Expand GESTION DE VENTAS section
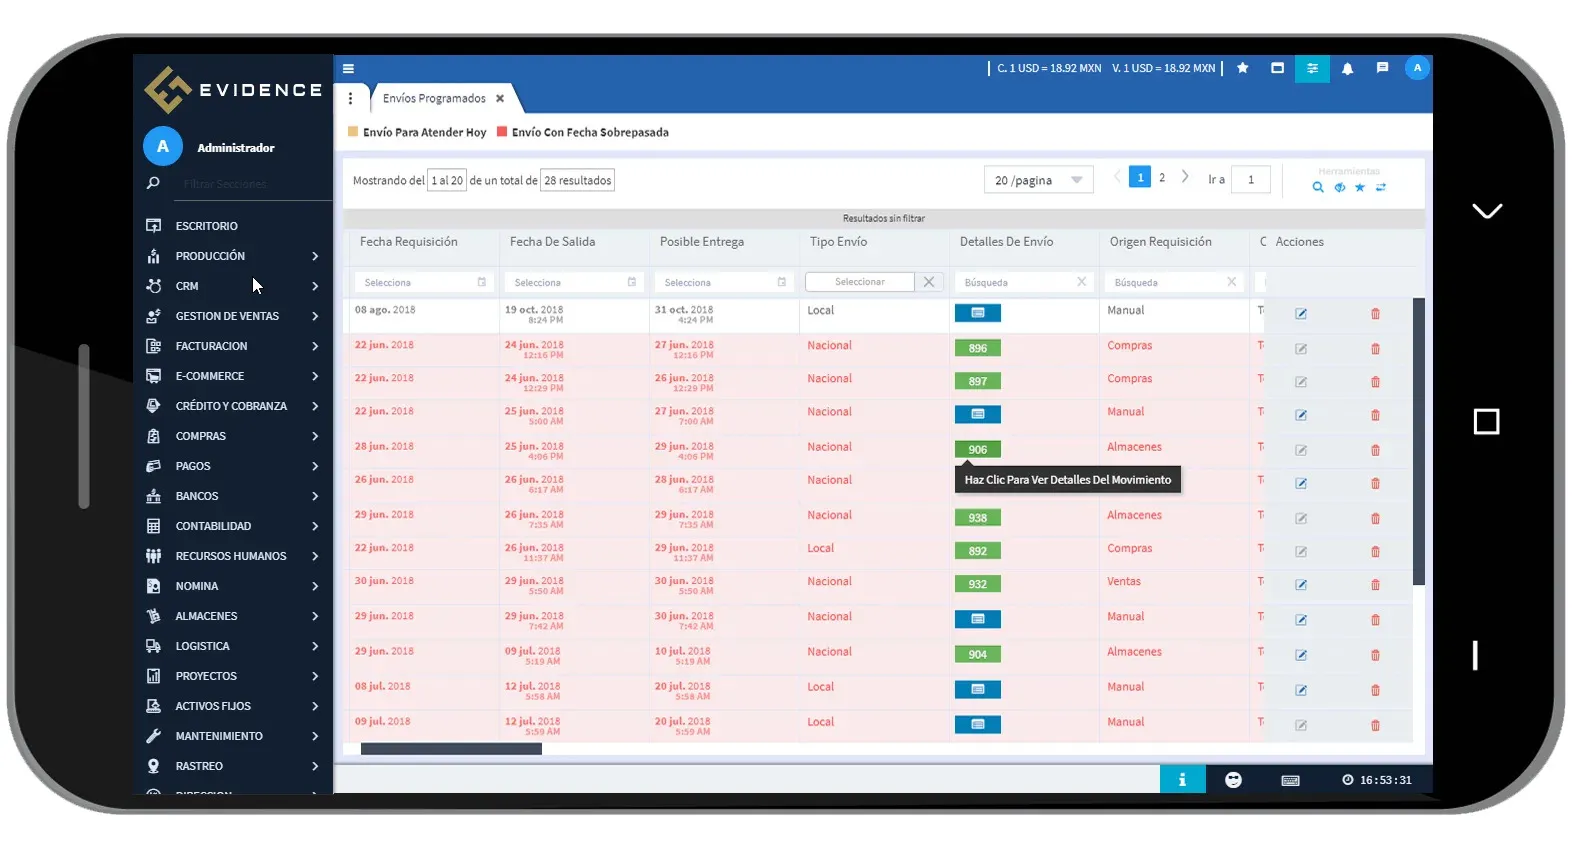The height and width of the screenshot is (848, 1574). (233, 316)
